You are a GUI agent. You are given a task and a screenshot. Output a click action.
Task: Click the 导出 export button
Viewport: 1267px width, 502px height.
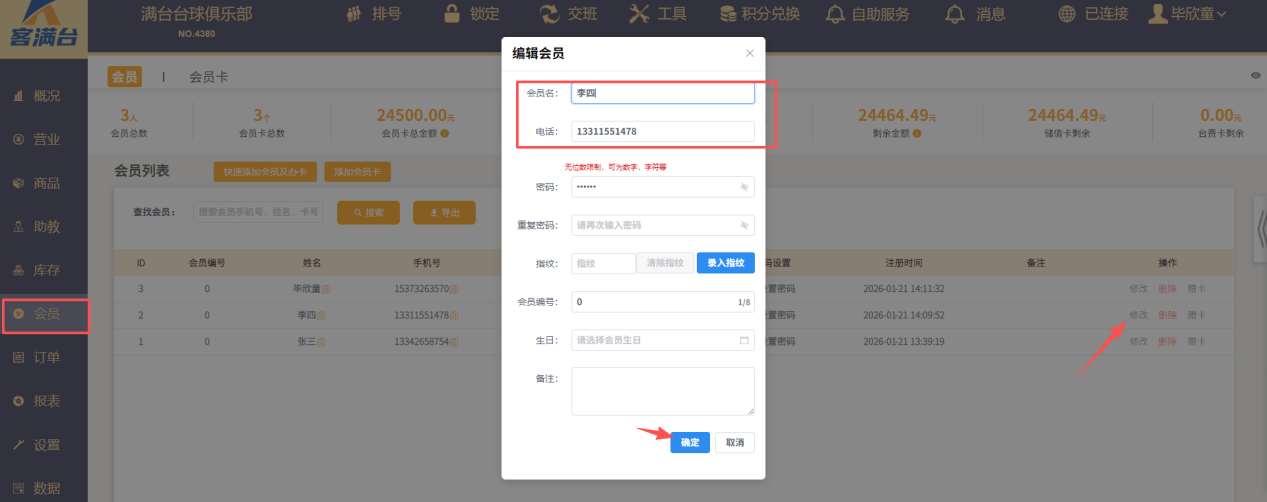444,212
